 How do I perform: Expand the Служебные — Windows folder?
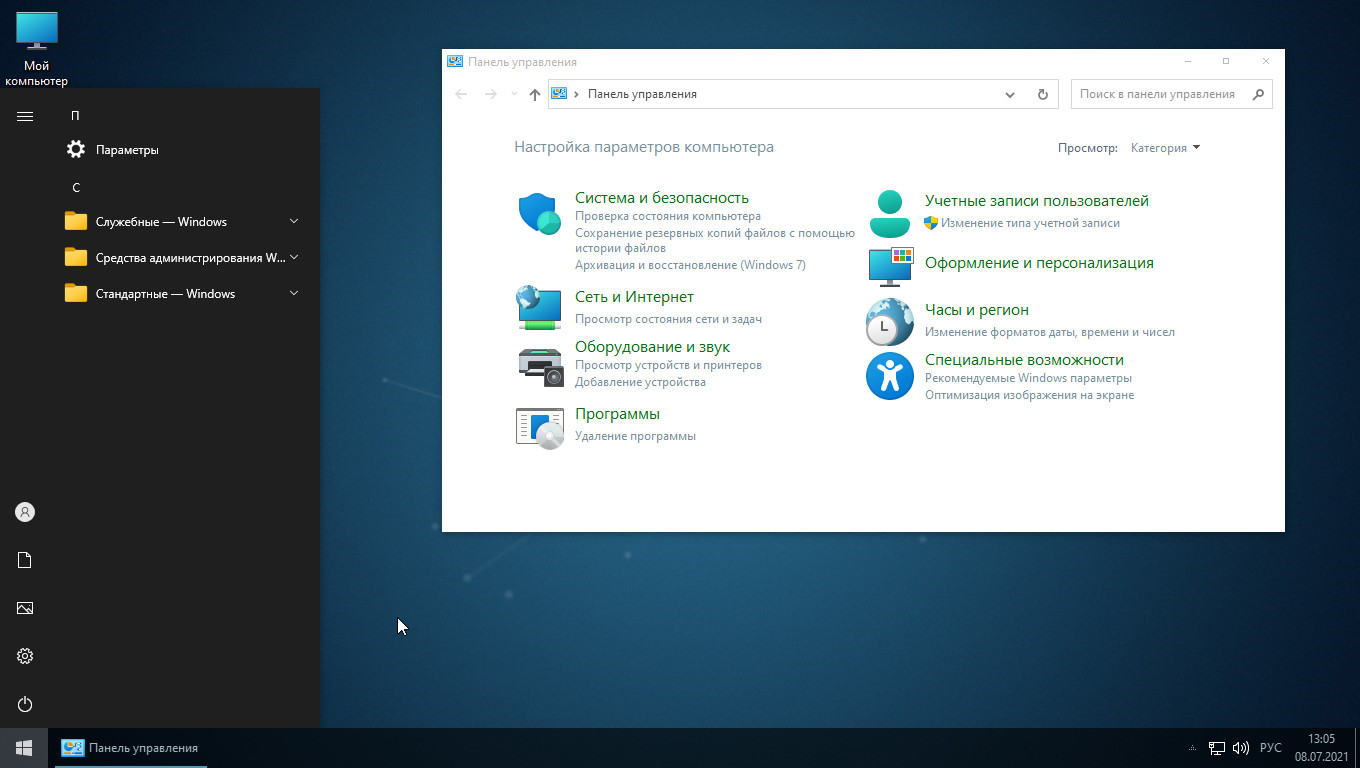tap(180, 221)
